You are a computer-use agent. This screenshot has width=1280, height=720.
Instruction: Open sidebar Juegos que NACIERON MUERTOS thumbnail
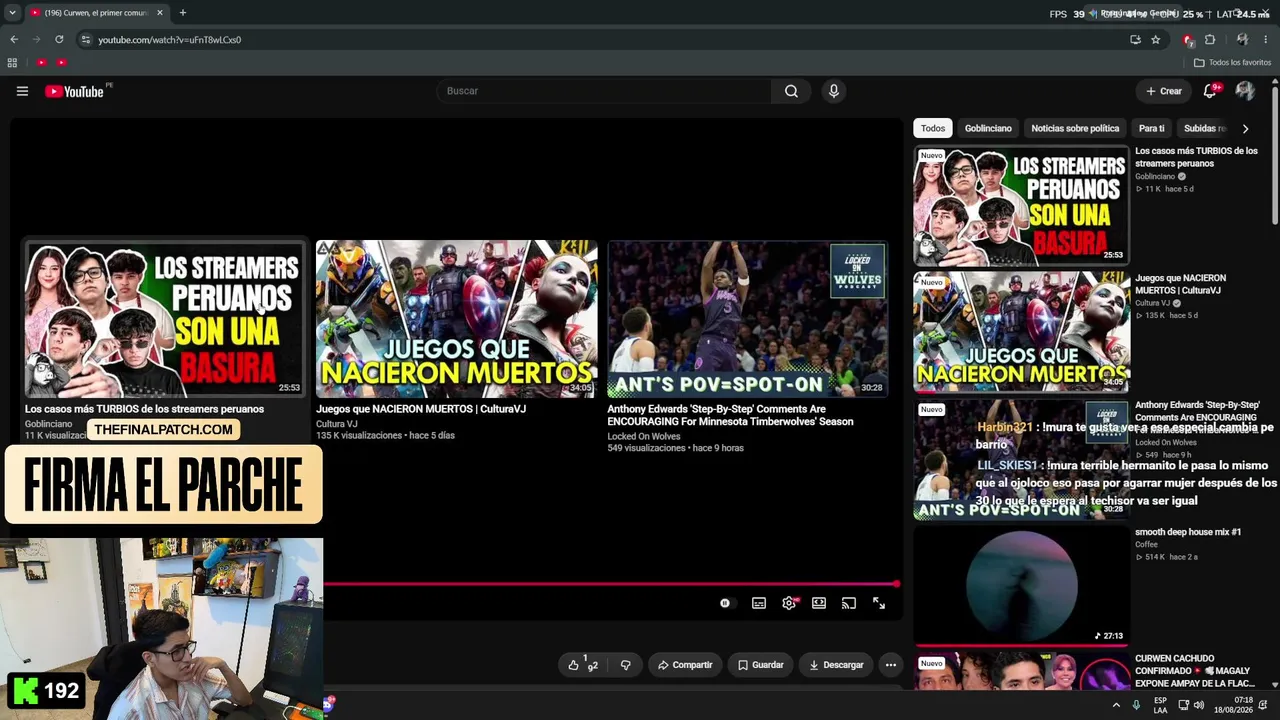tap(1021, 332)
